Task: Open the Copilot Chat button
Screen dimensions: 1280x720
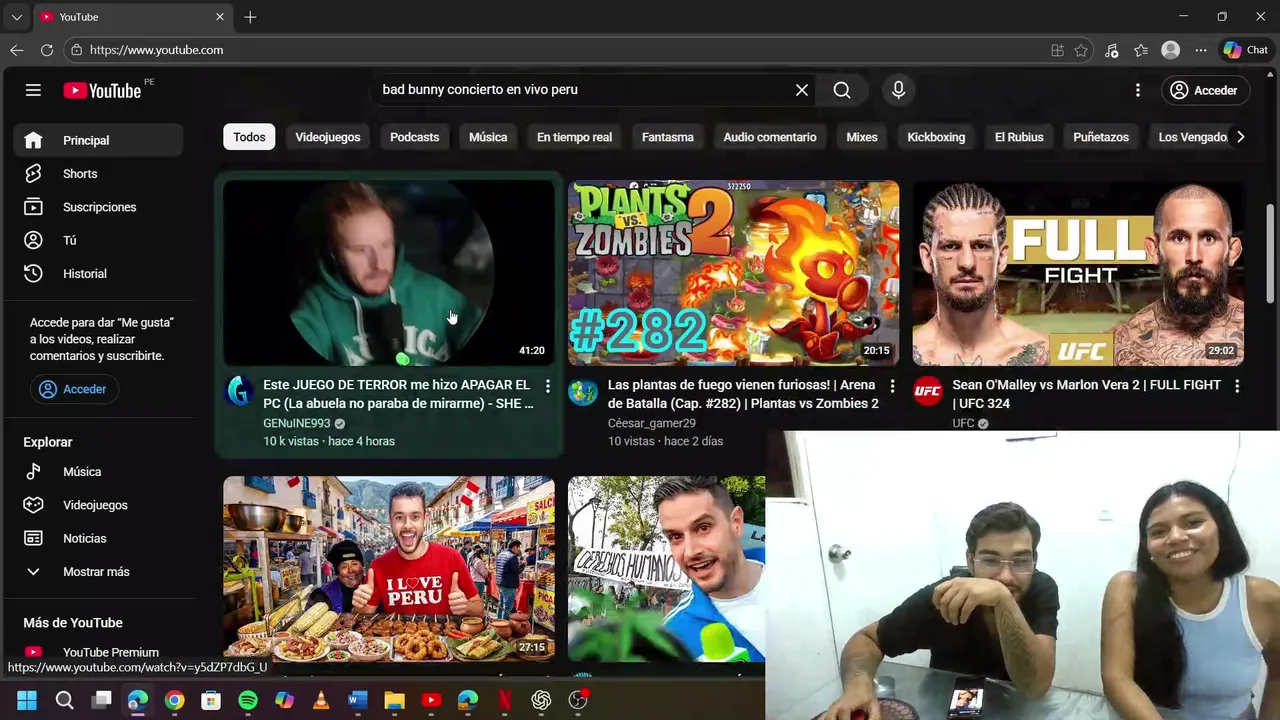Action: coord(1246,50)
